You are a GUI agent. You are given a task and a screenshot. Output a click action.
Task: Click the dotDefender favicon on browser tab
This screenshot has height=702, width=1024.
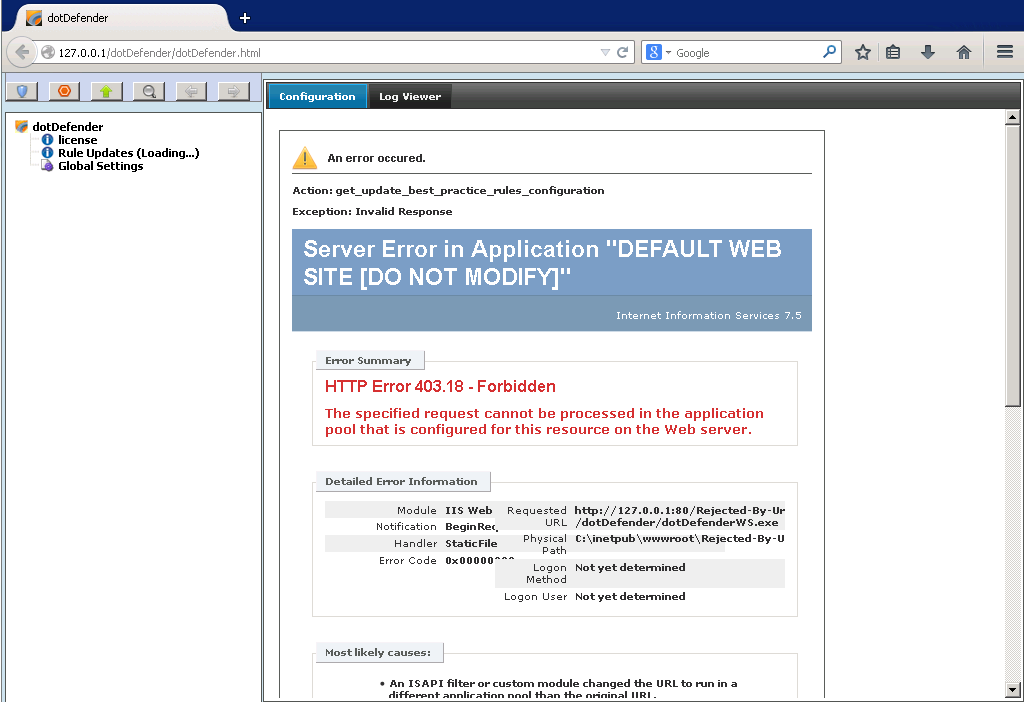34,18
